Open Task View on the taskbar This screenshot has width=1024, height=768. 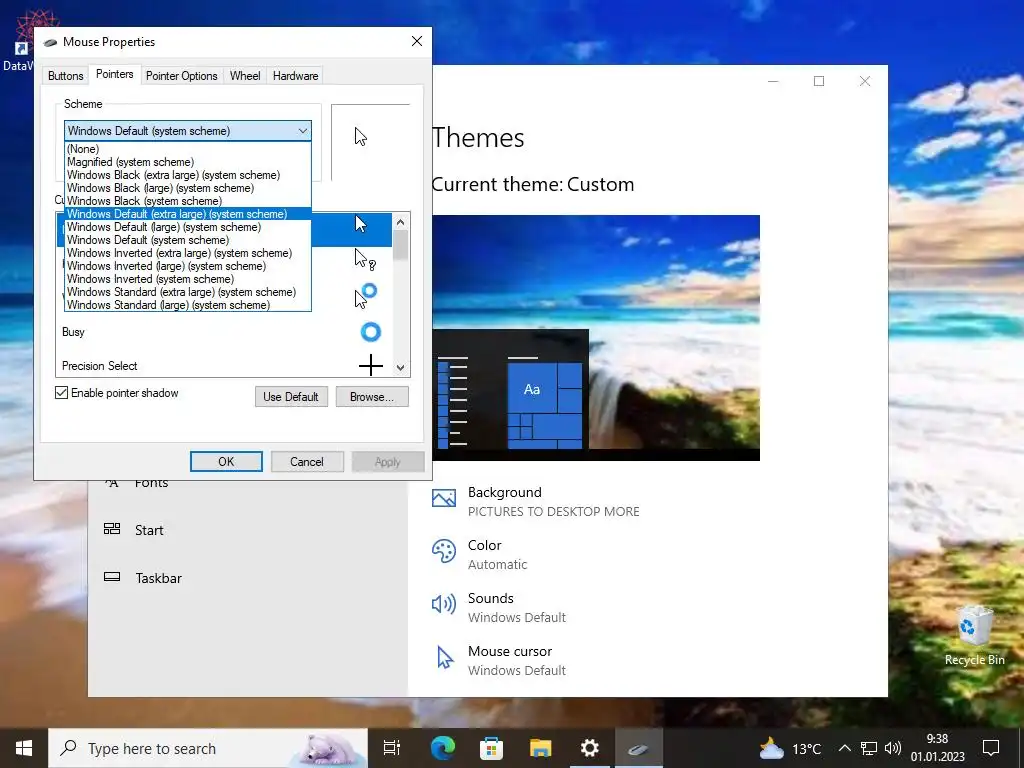(x=392, y=748)
